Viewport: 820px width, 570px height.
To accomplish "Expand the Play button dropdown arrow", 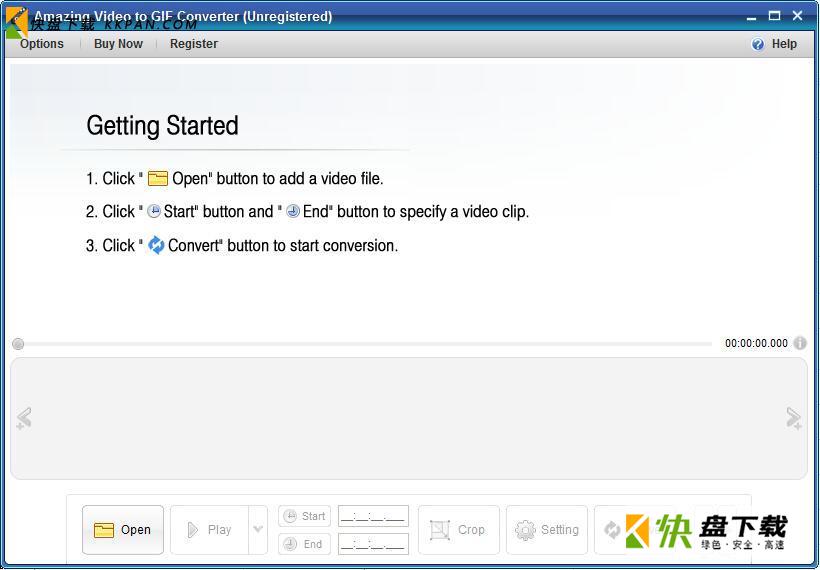I will click(258, 529).
